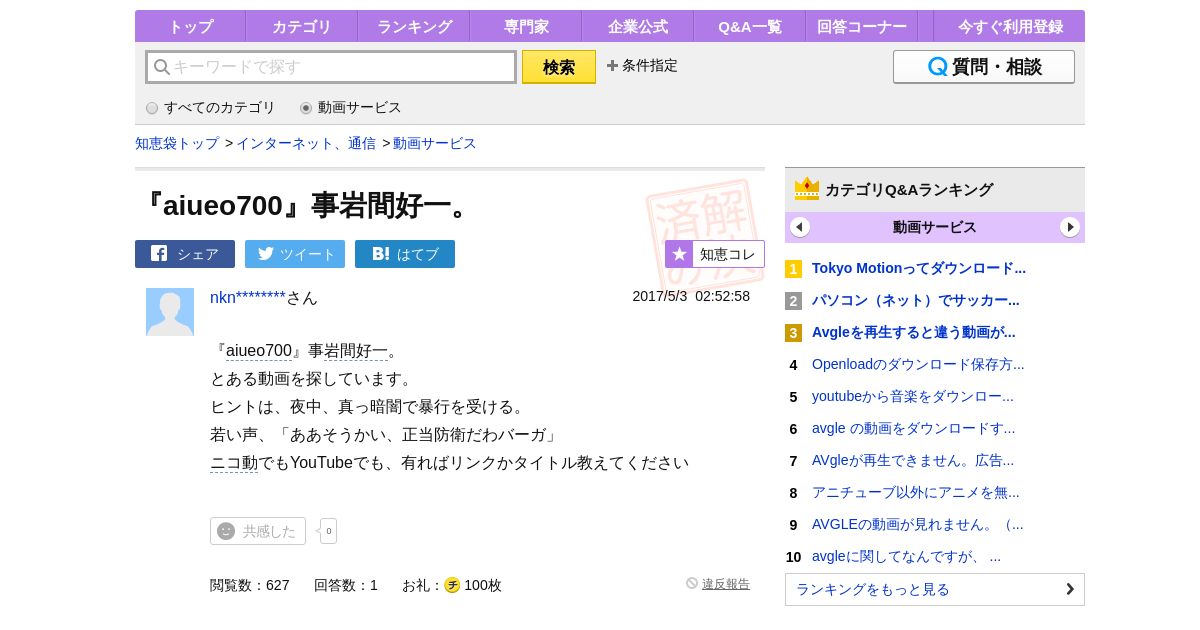Screen dimensions: 1200x630
Task: Go to 知恵袋トップ breadcrumb
Action: 177,143
